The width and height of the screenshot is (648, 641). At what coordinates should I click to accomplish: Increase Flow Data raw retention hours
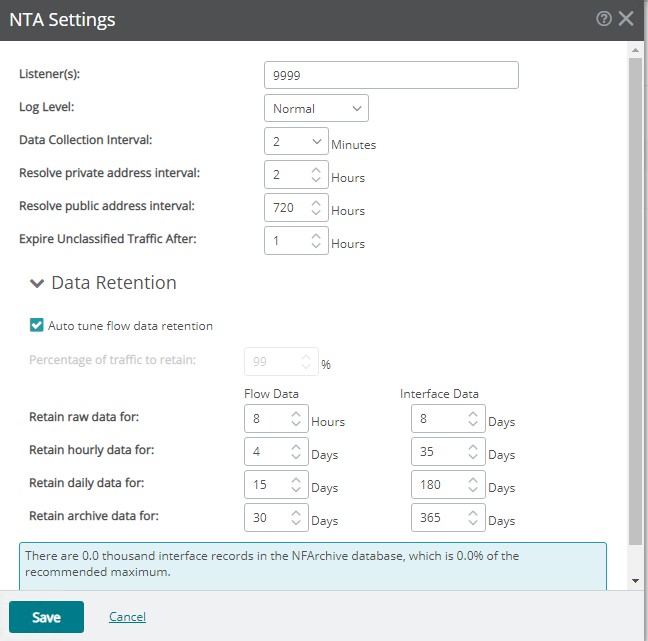296,415
